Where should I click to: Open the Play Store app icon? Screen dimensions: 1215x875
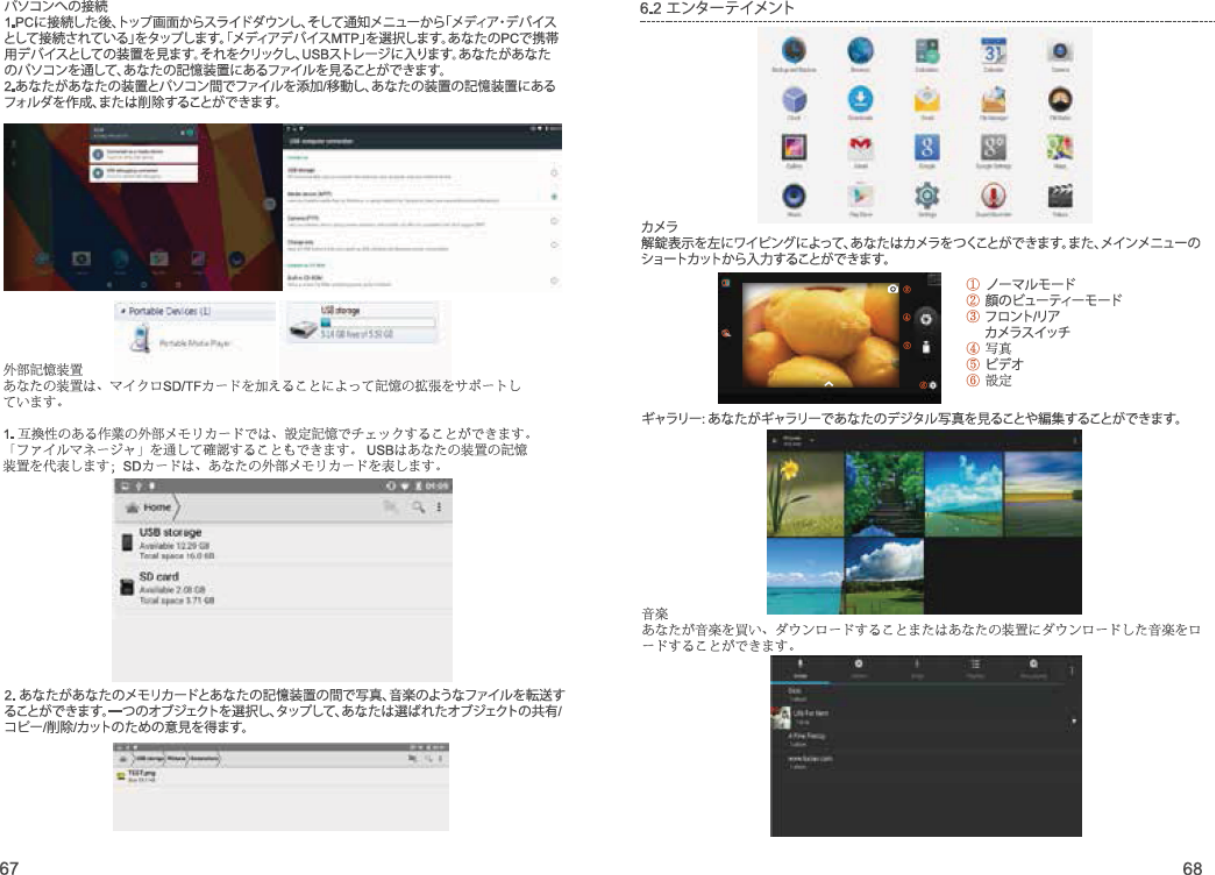point(862,196)
